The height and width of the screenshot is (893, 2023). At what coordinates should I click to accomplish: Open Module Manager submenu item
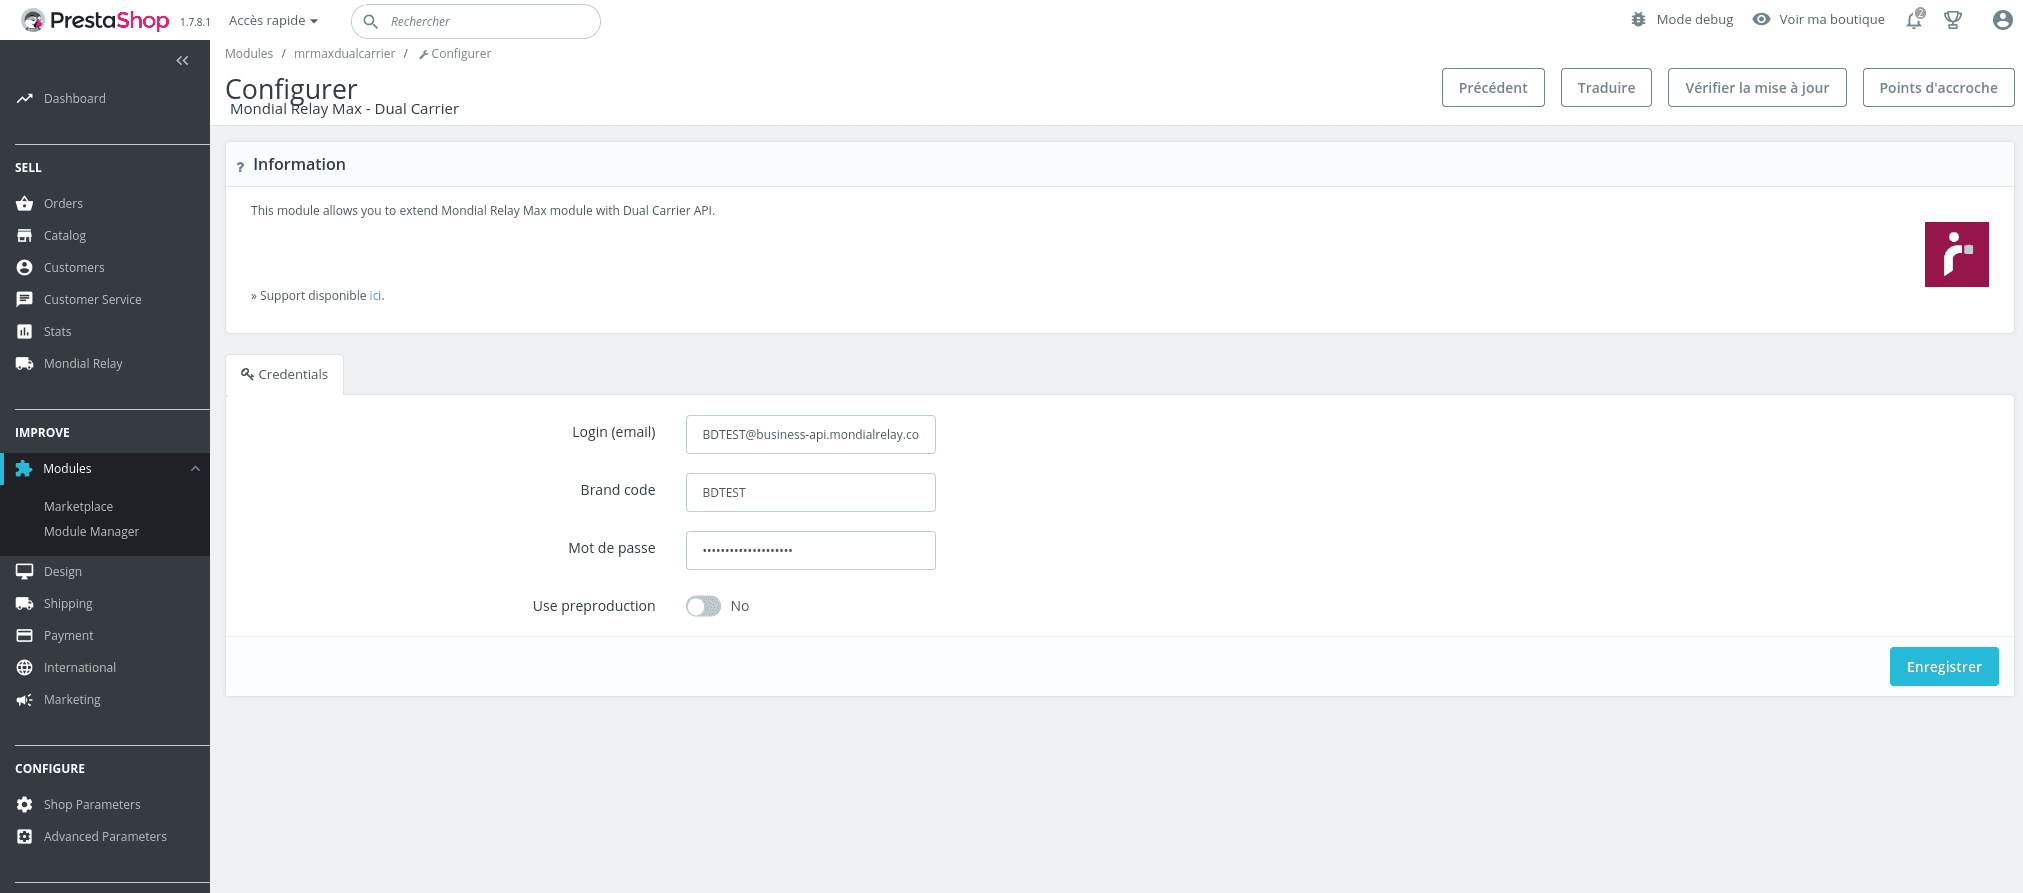click(91, 532)
